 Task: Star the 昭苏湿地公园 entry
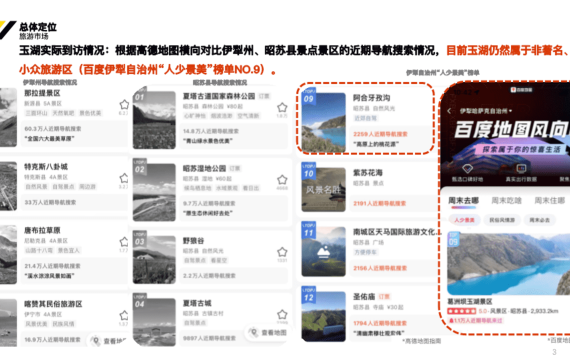(x=282, y=180)
